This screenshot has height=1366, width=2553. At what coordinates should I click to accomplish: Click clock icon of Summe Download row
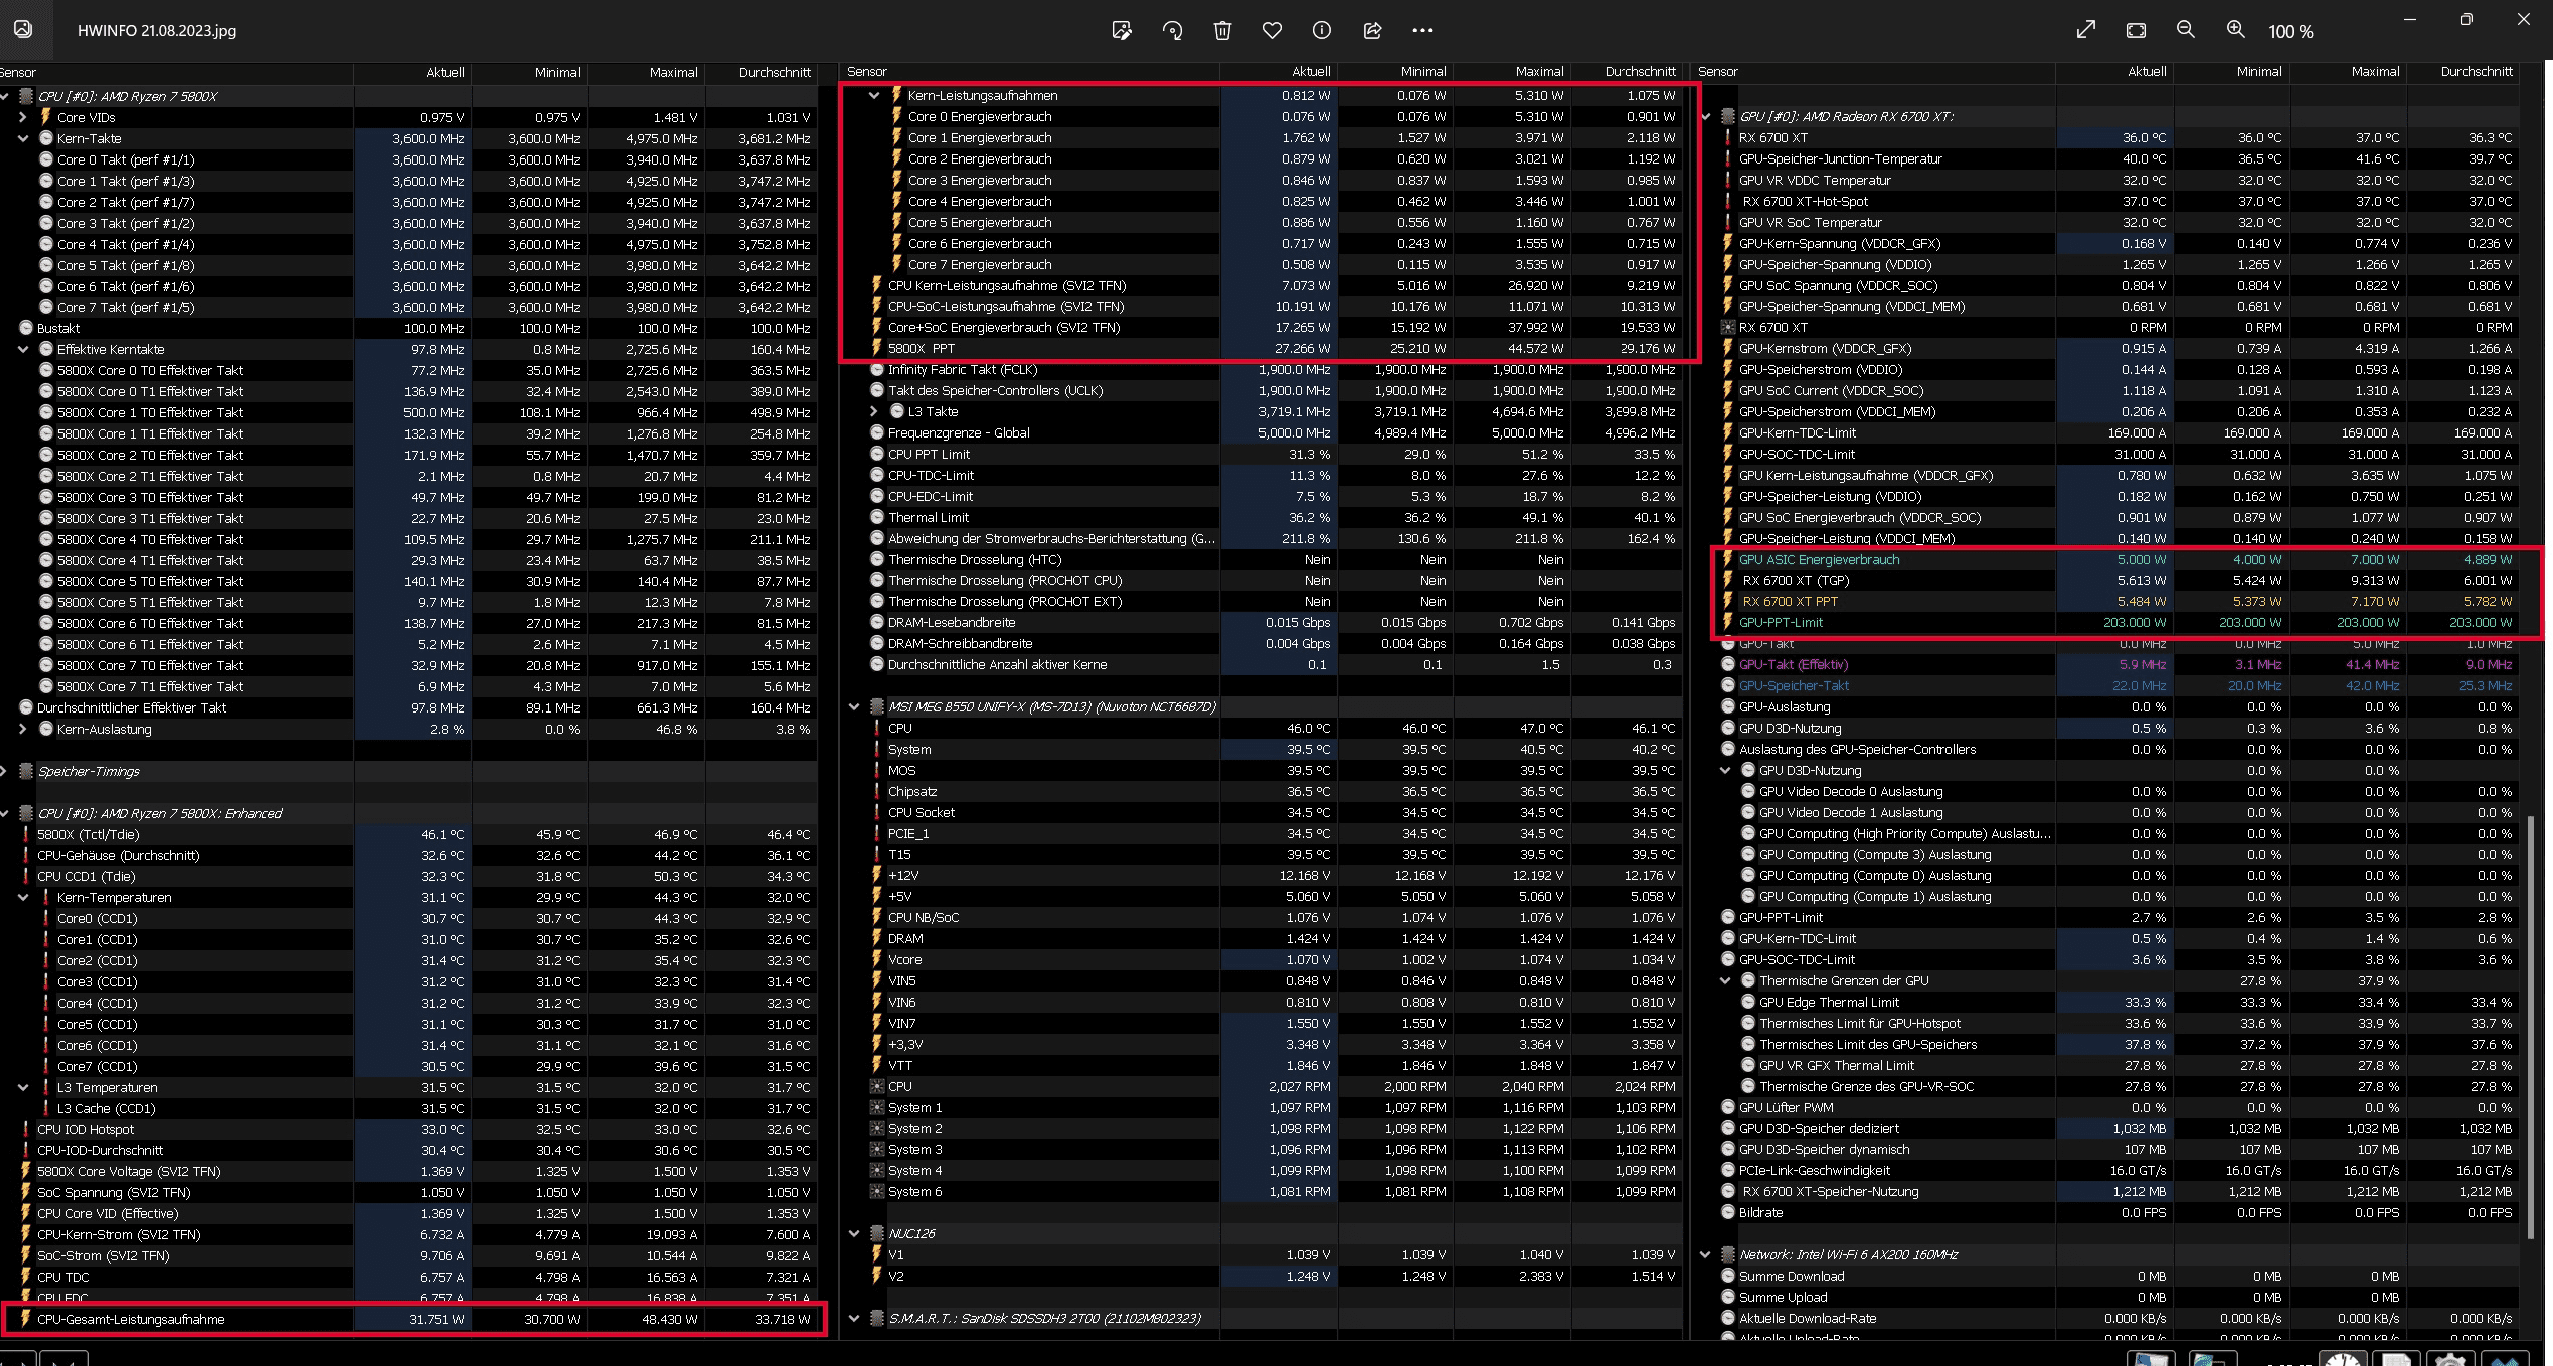(1728, 1276)
